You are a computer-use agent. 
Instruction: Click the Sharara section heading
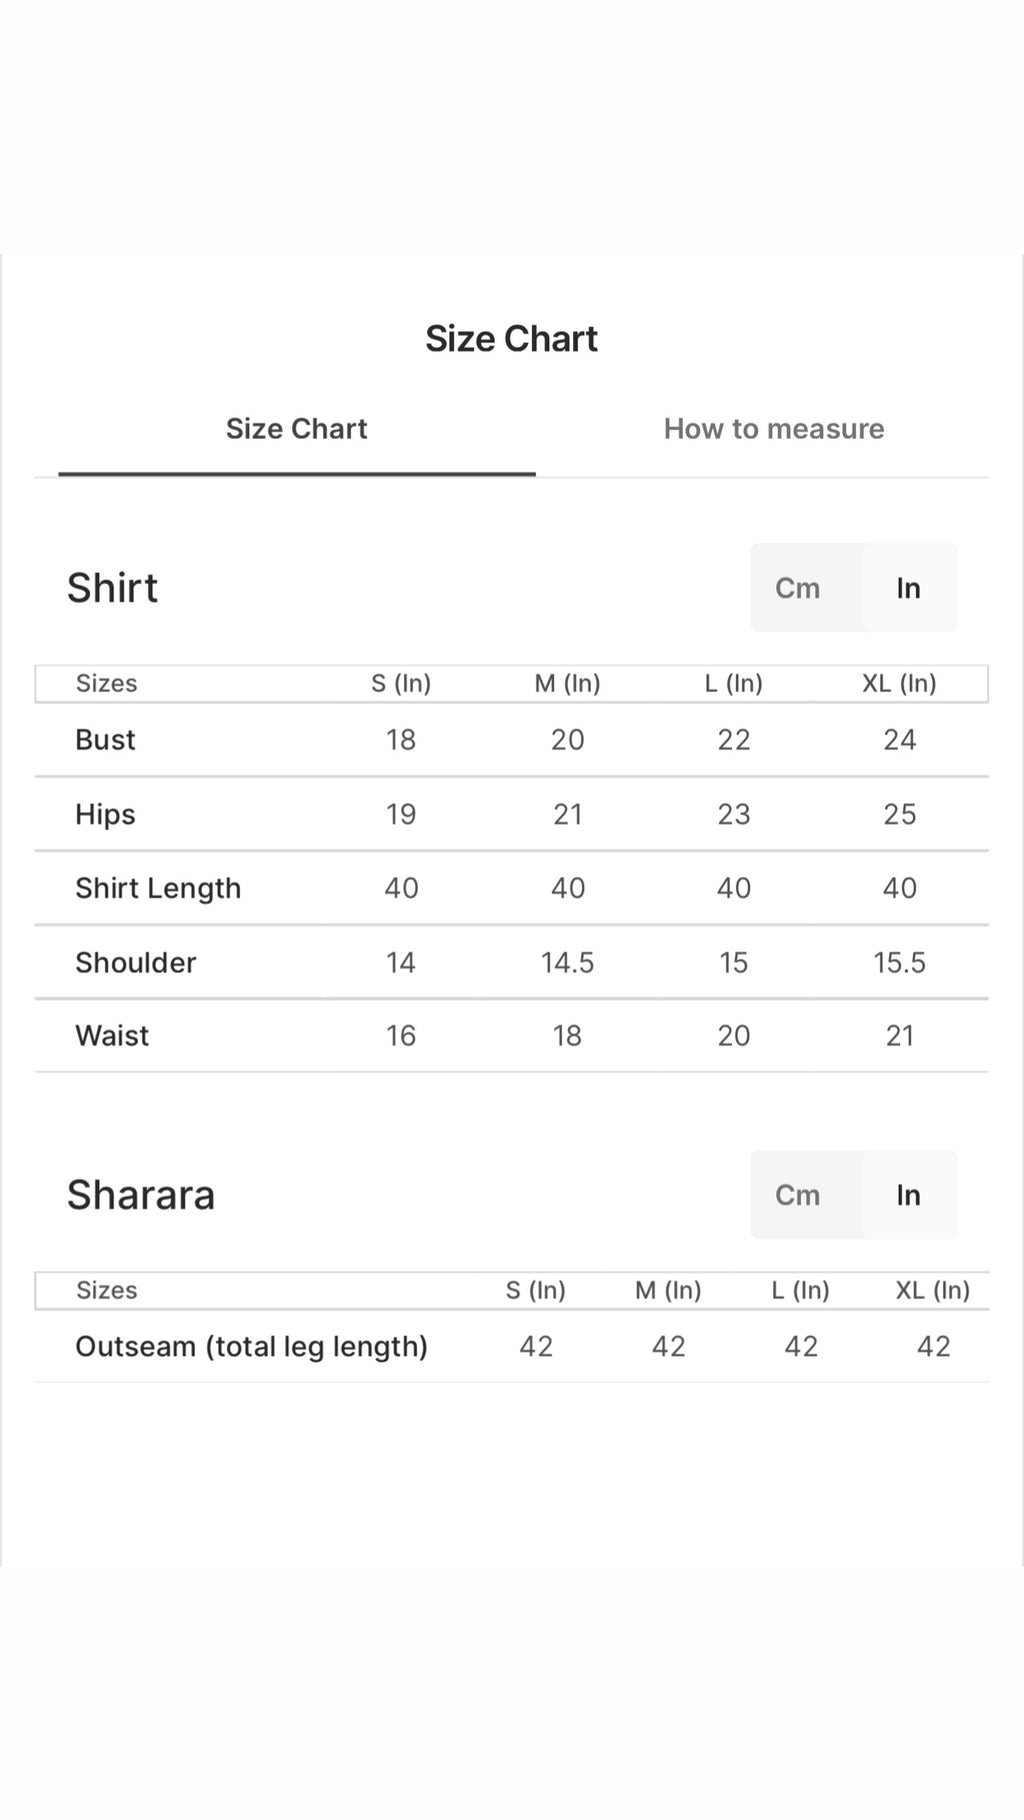tap(141, 1195)
